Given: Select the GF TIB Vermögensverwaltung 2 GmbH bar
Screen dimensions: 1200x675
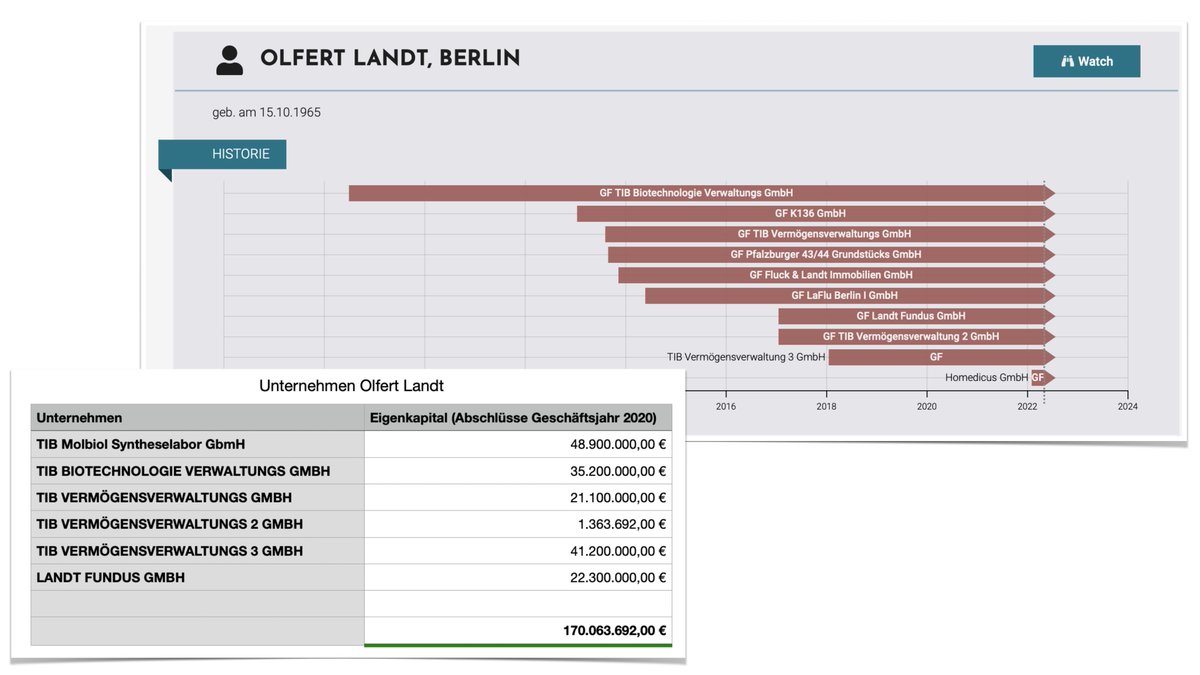Looking at the screenshot, I should [x=916, y=336].
